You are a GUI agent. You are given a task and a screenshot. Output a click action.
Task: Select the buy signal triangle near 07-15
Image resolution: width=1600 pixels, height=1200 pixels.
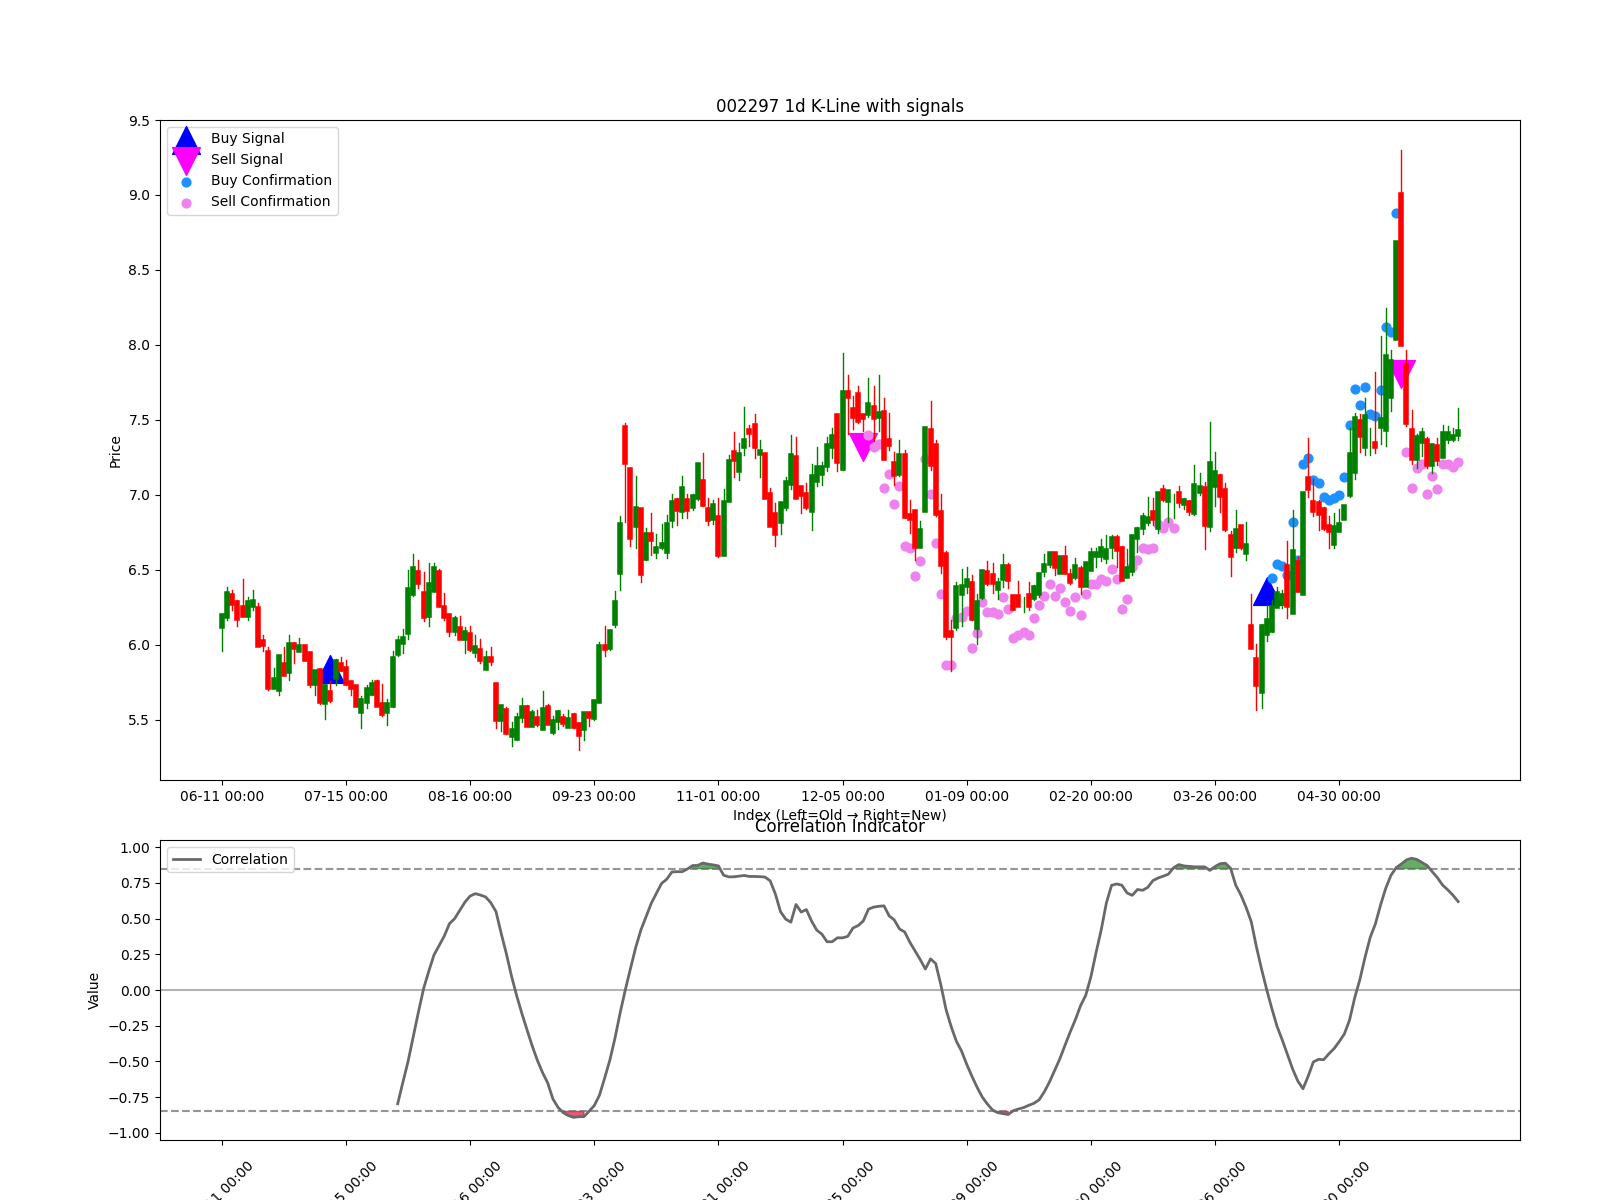332,670
